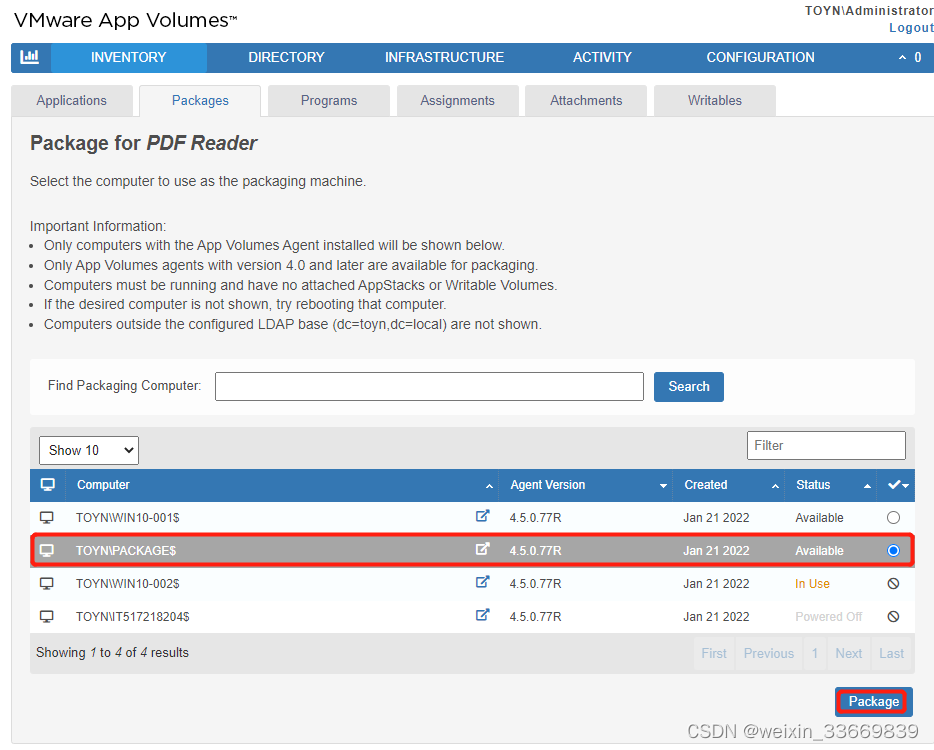Open external link icon for TOYN\WIN10-002$

pos(482,581)
